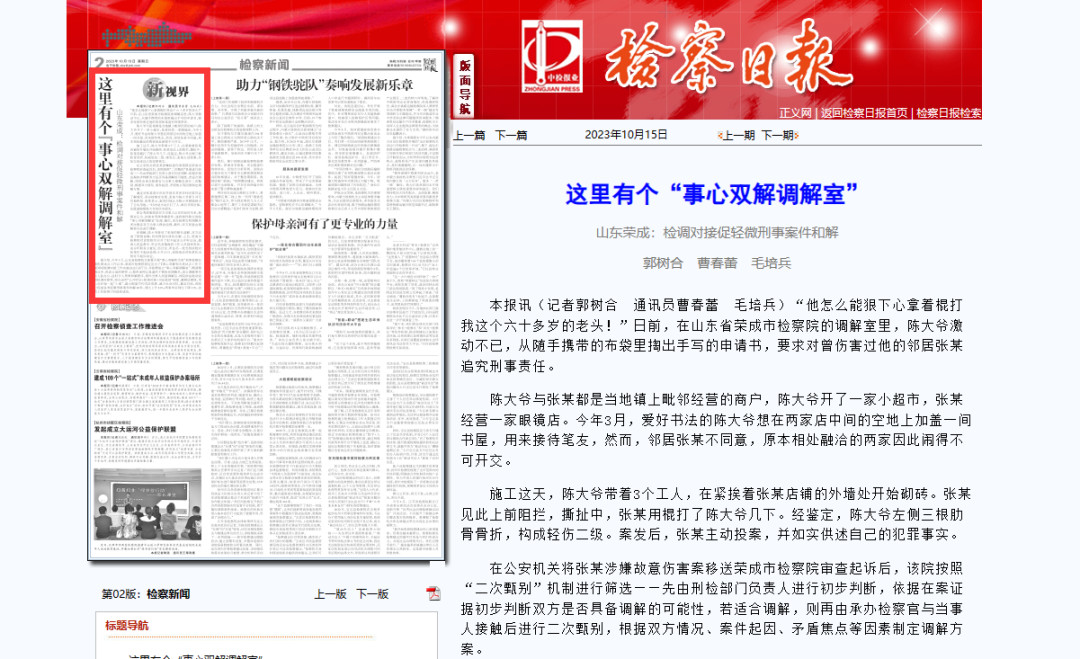Go to 返回检察日报首页 link
The width and height of the screenshot is (1080, 659).
coord(864,113)
